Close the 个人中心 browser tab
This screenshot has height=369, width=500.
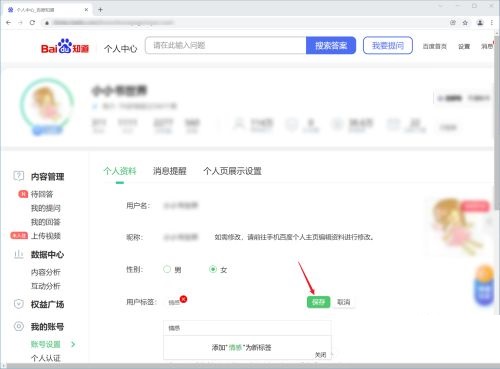(x=86, y=10)
